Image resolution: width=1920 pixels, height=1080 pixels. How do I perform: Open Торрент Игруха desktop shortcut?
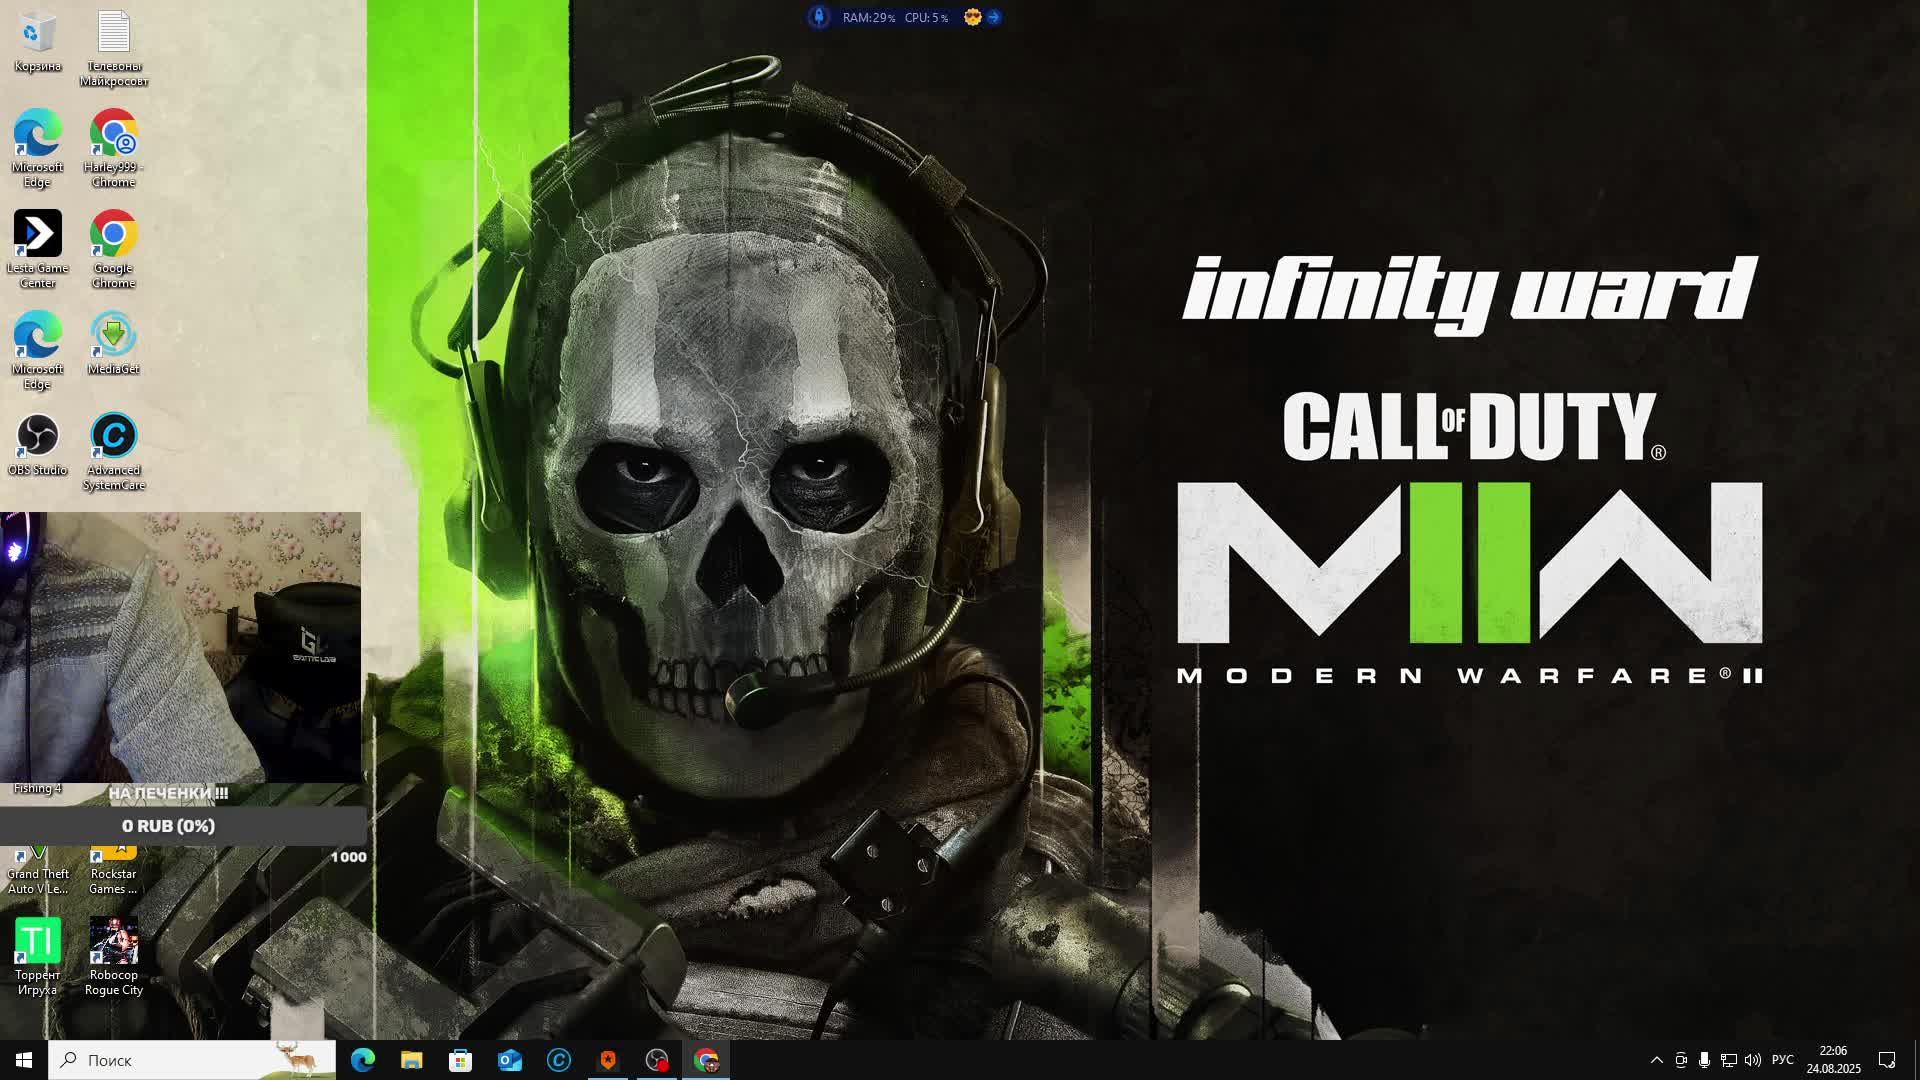[x=37, y=942]
